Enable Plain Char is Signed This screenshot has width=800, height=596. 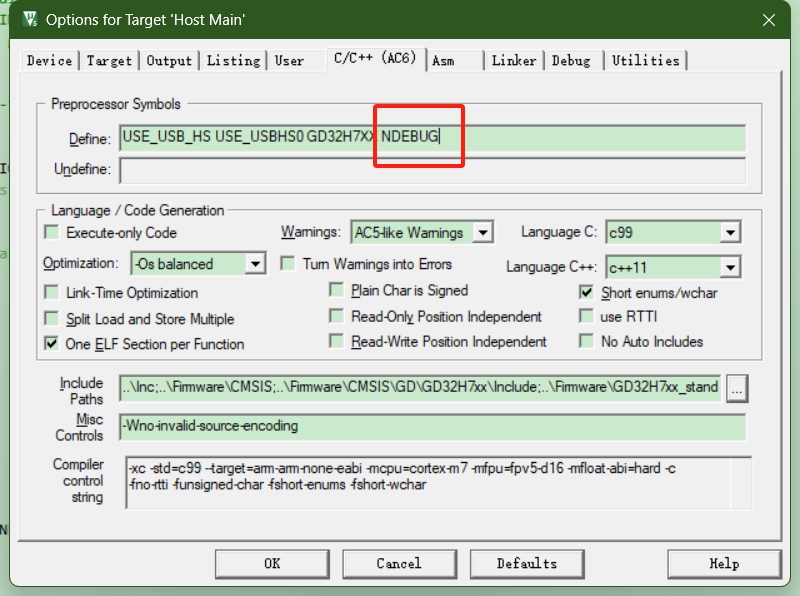point(337,289)
